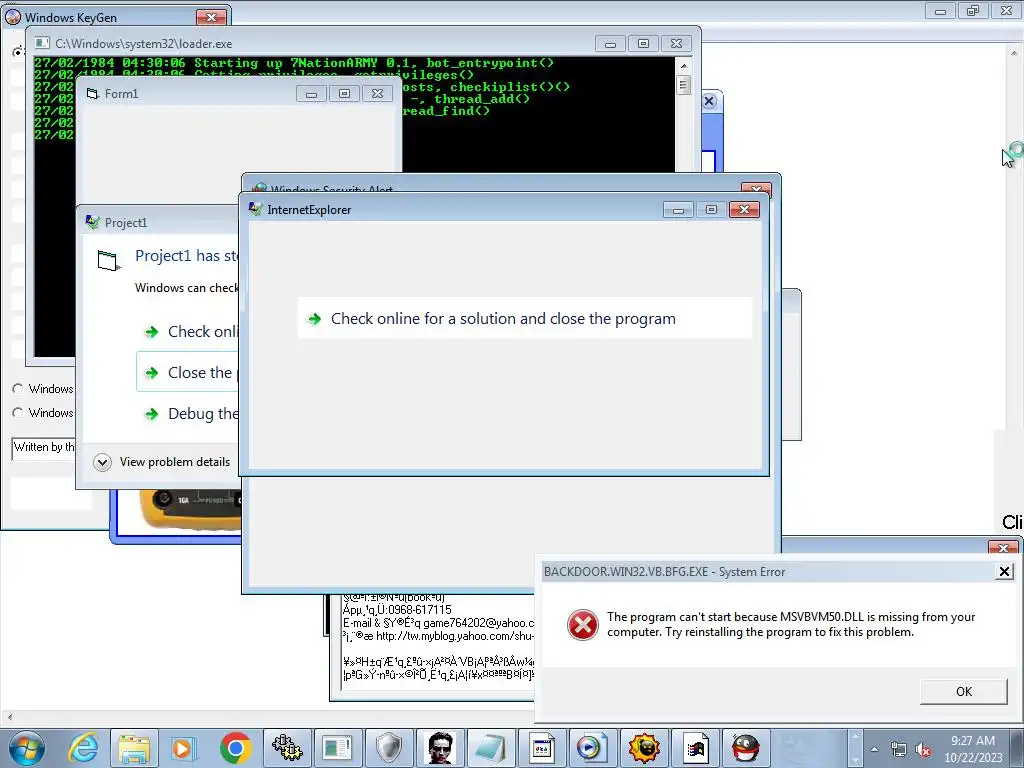The width and height of the screenshot is (1024, 768).
Task: Click the round X button behind the console
Action: coord(709,101)
